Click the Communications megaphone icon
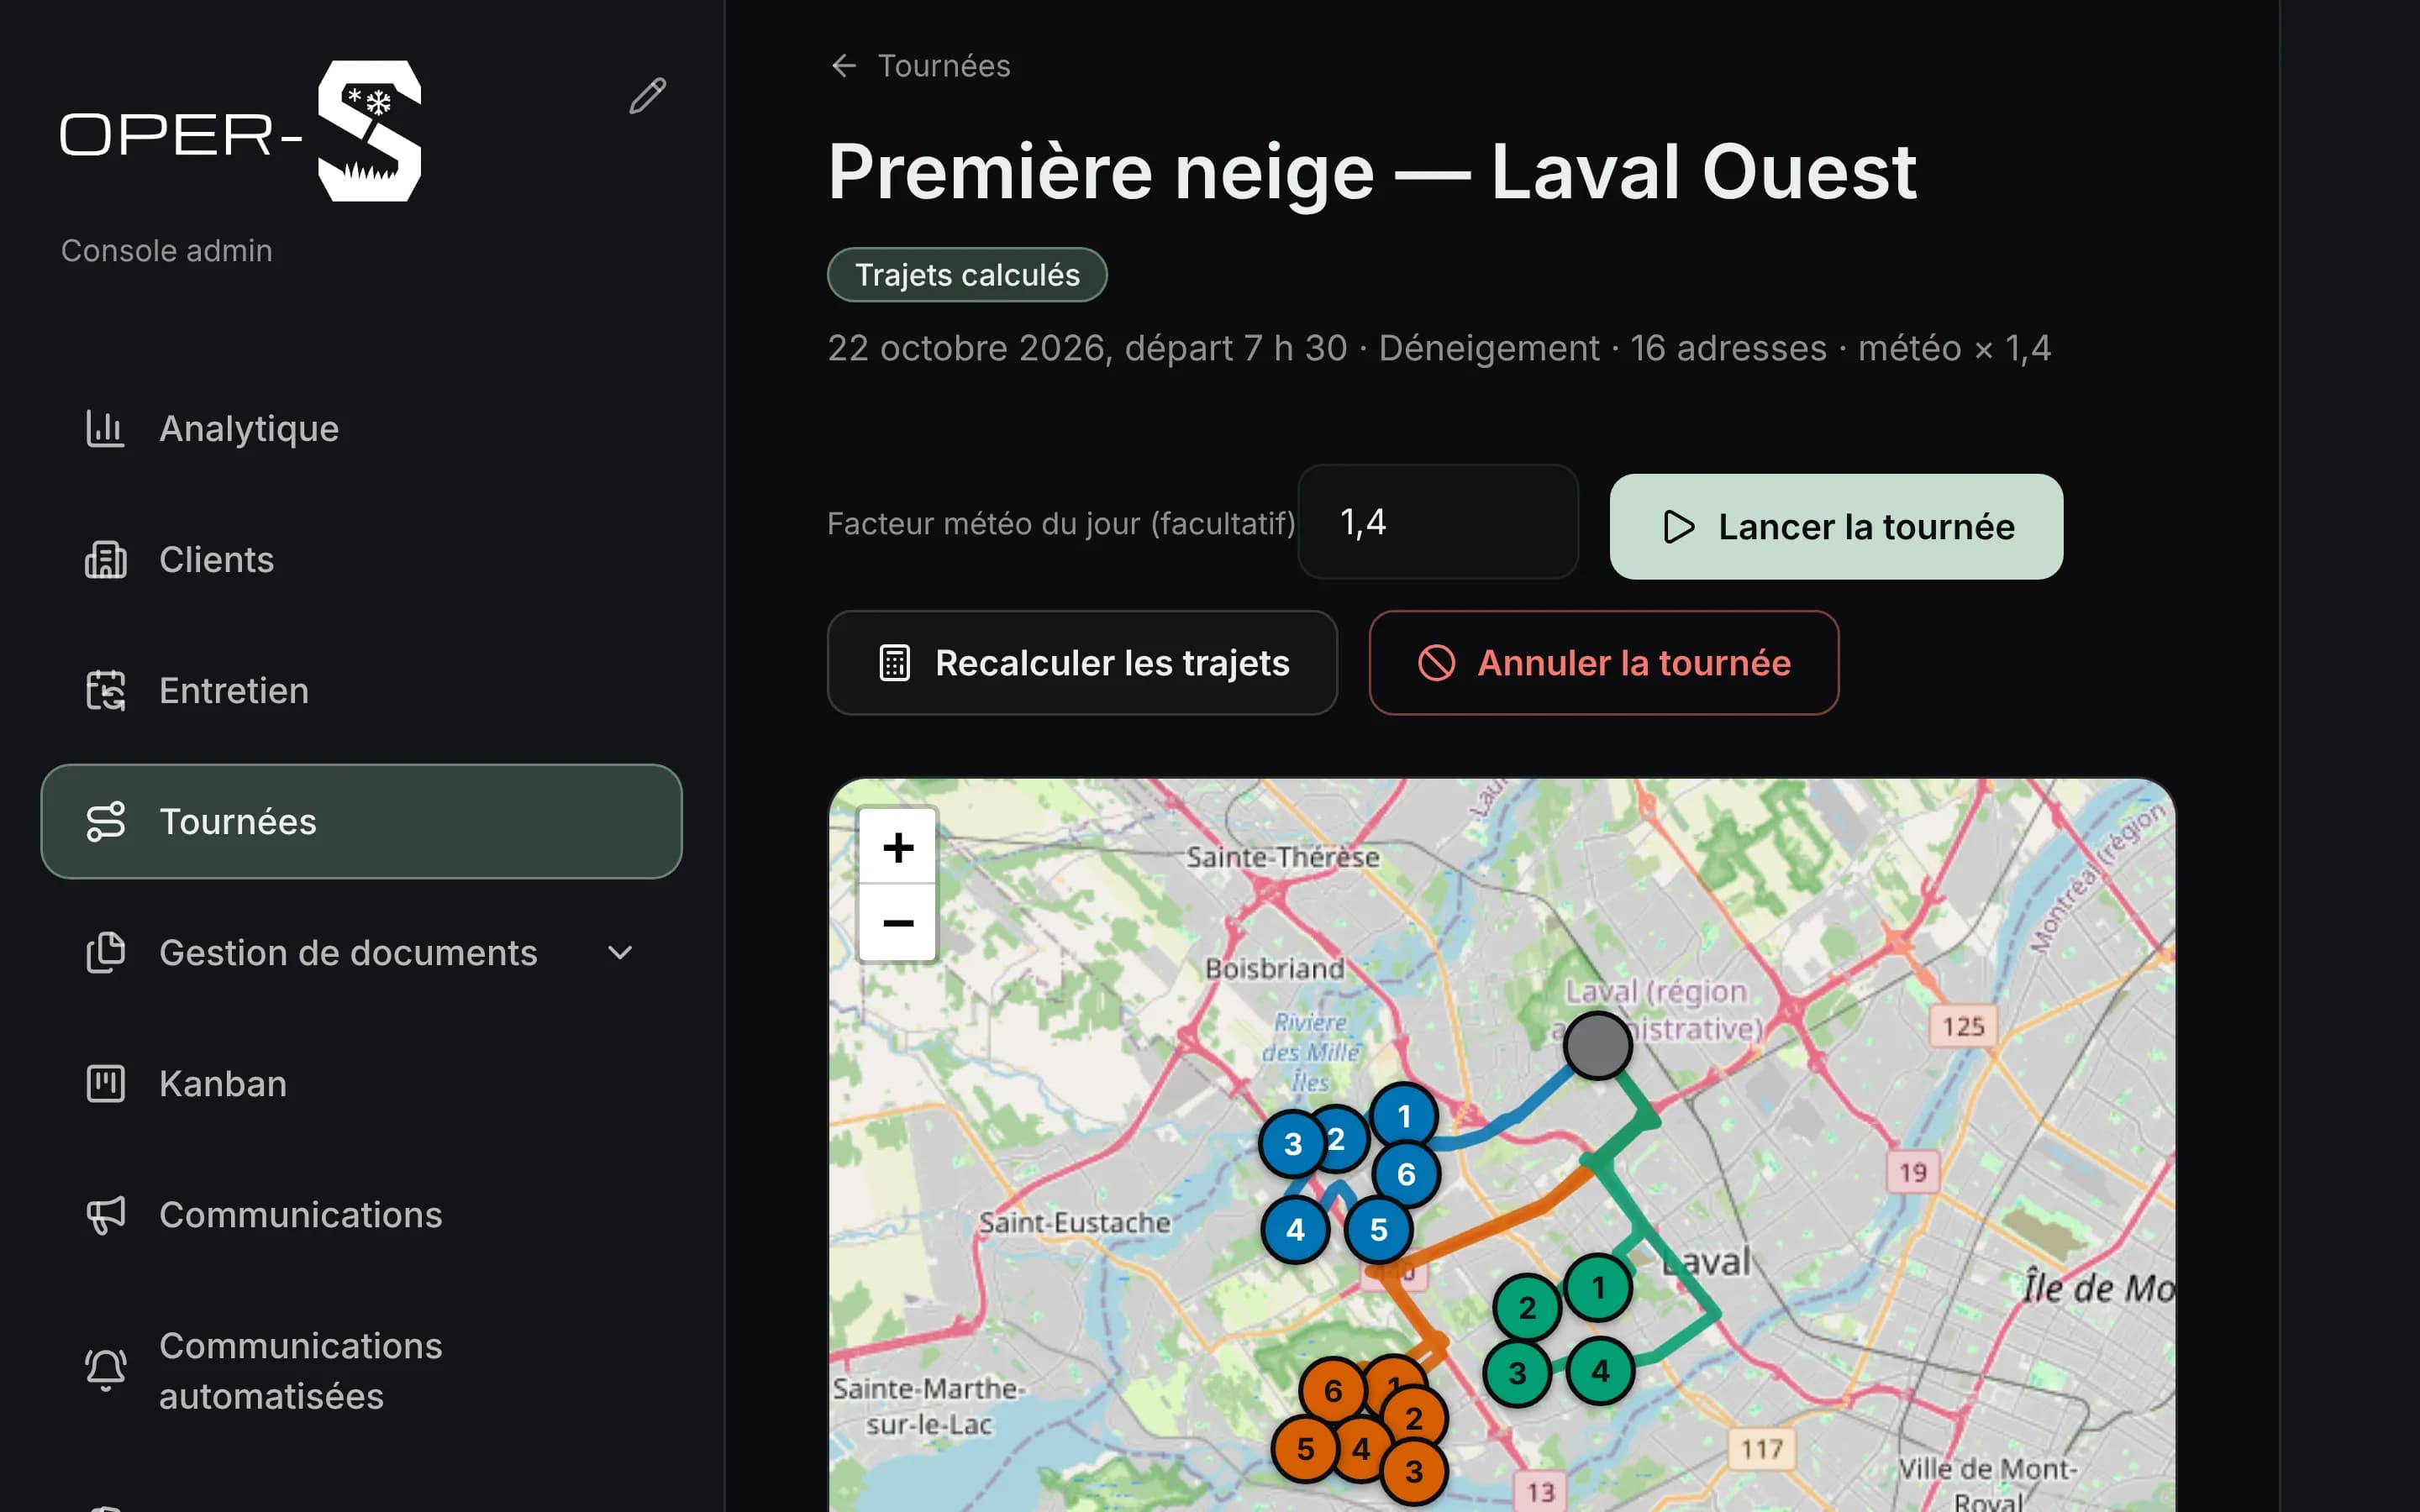Screen dimensions: 2420x1512 [x=105, y=1215]
